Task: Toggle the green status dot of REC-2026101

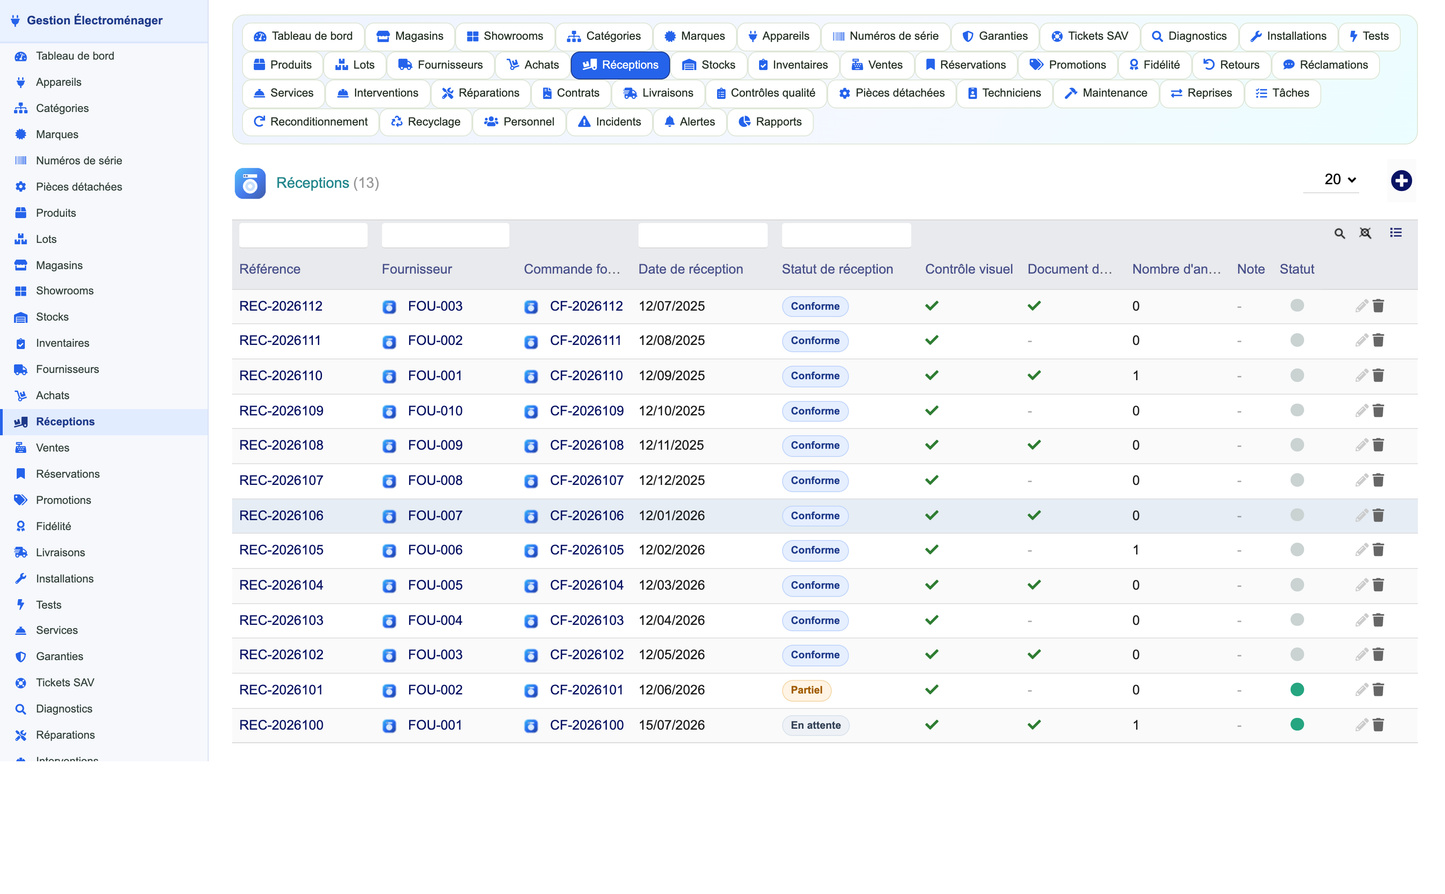Action: coord(1297,689)
